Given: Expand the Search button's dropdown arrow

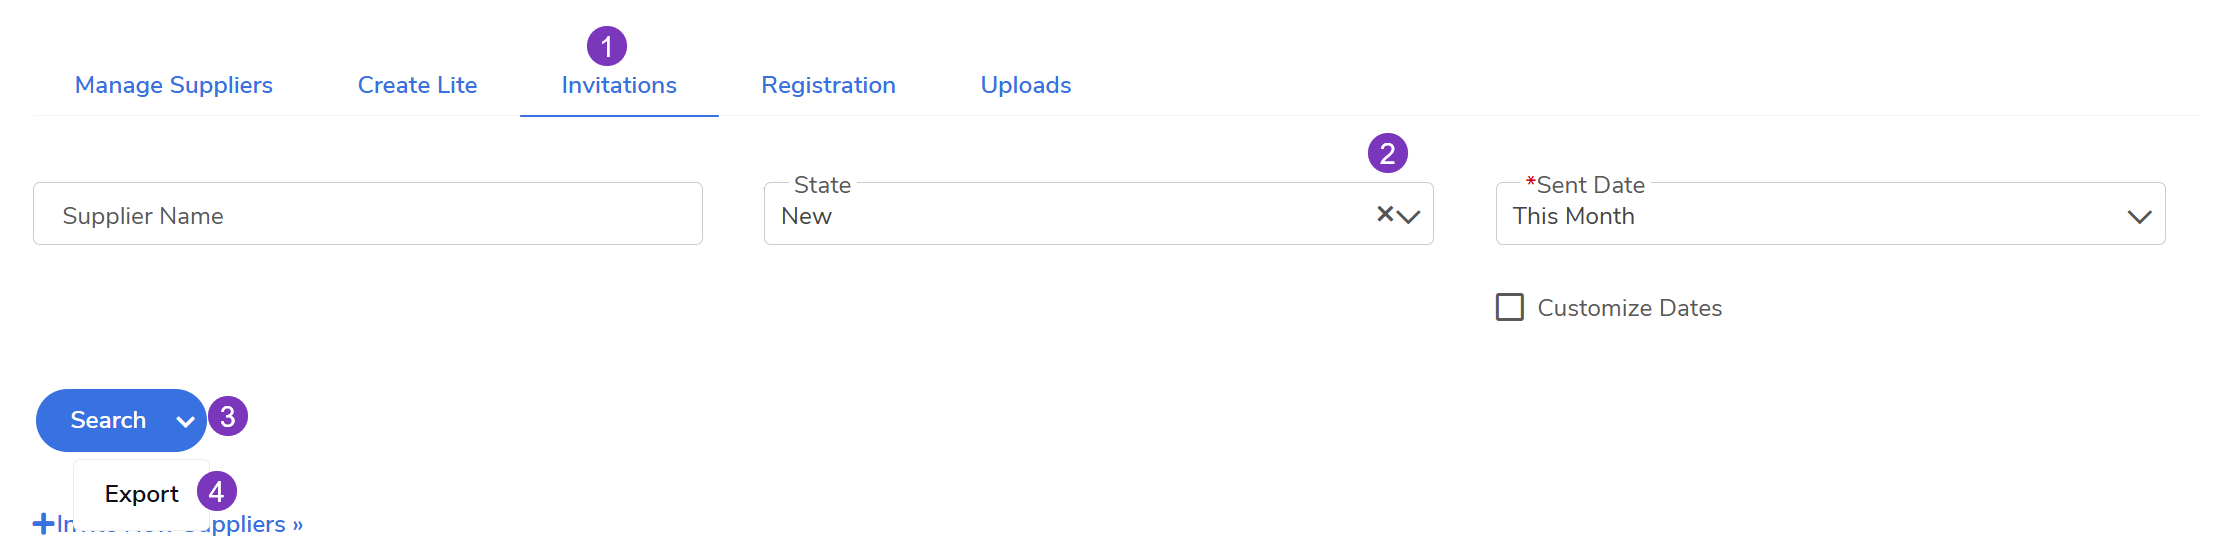Looking at the screenshot, I should 185,421.
